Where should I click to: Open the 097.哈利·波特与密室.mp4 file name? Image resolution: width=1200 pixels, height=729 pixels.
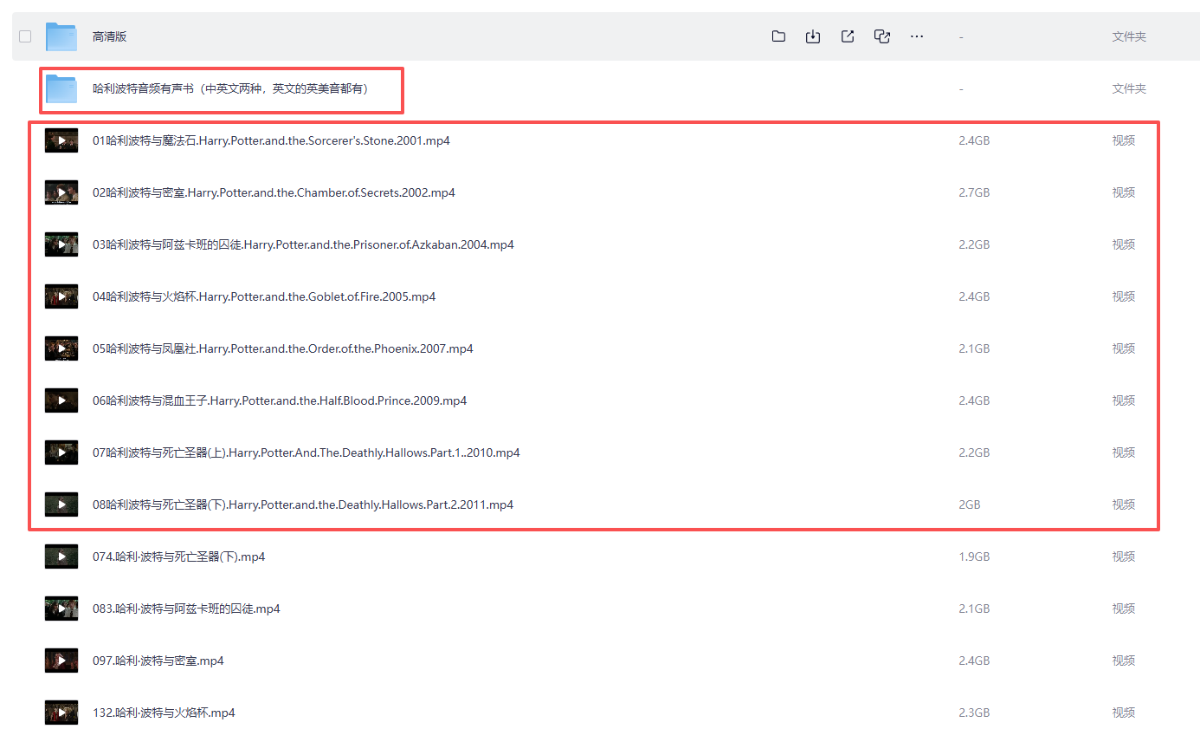click(x=158, y=661)
